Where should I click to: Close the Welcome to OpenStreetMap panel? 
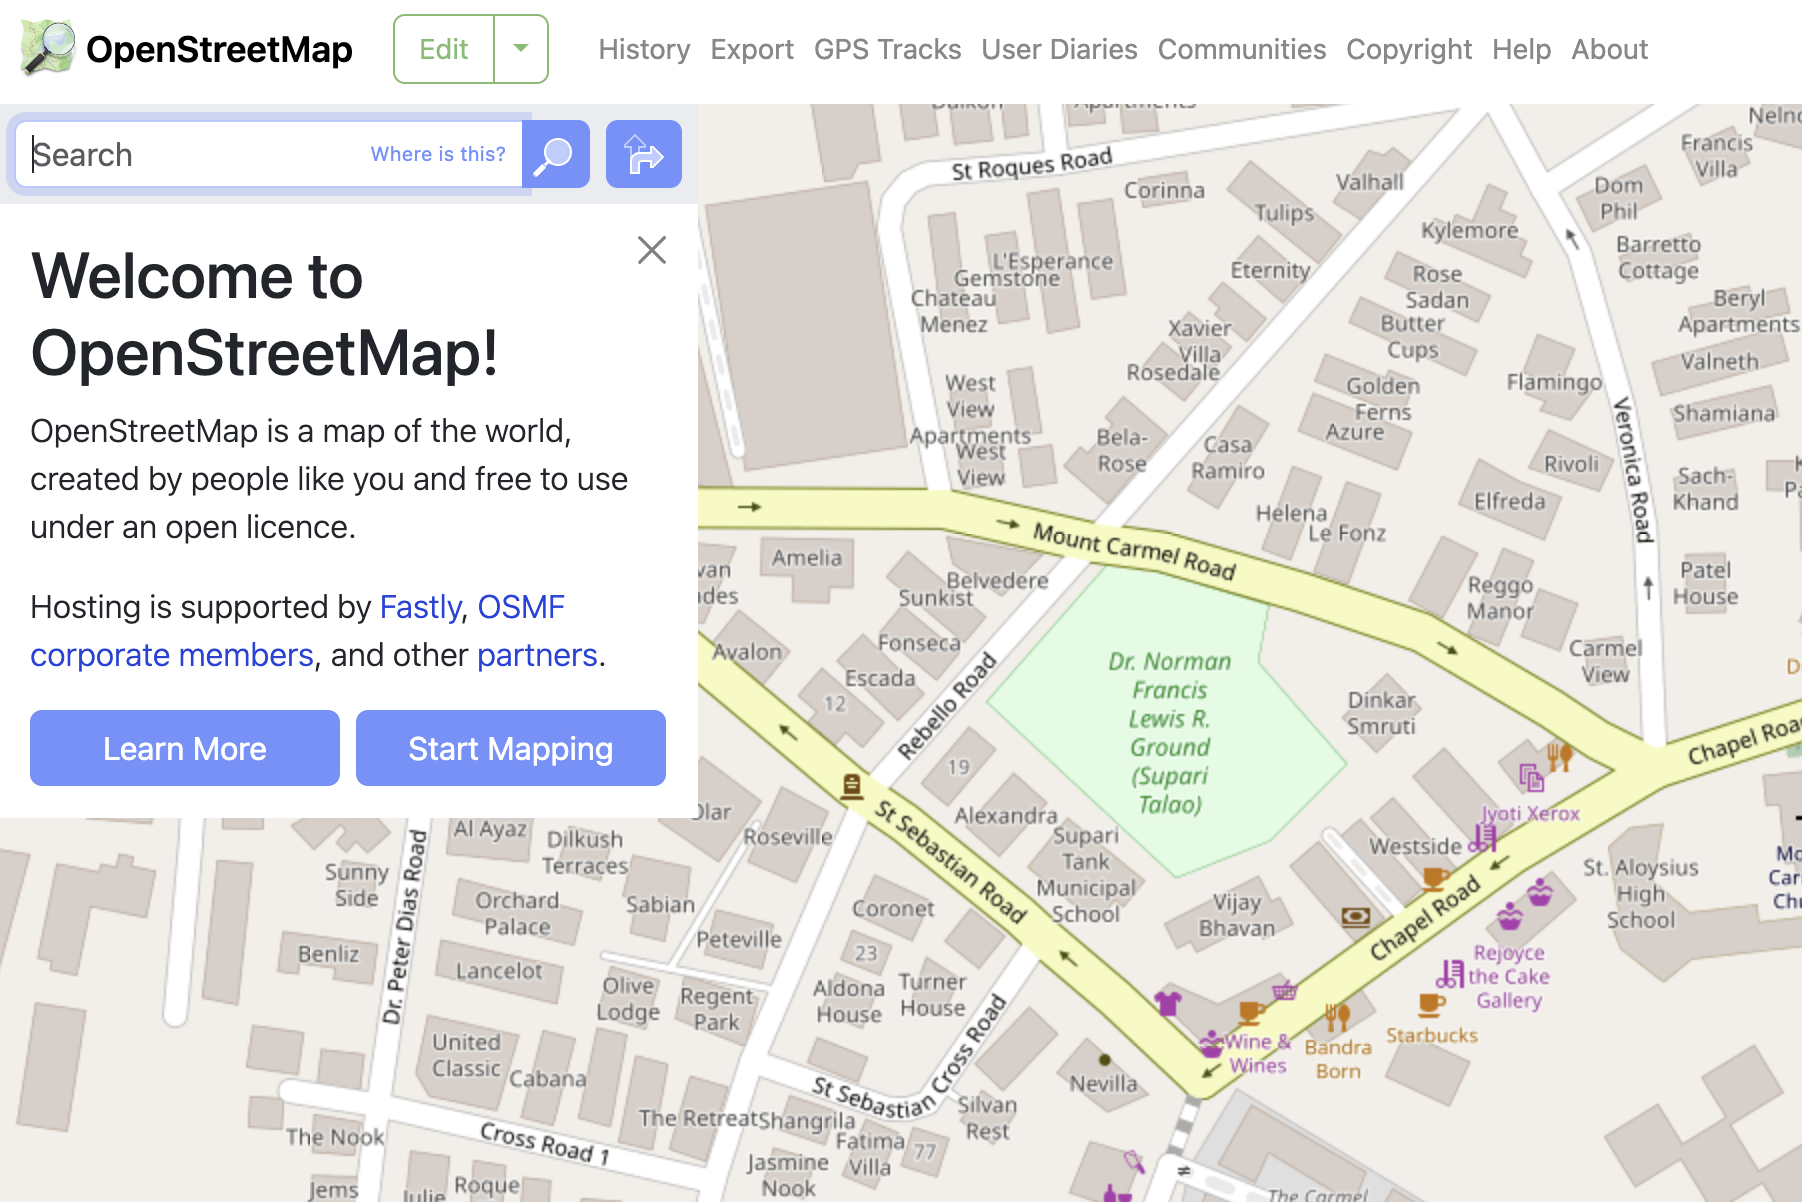(651, 250)
